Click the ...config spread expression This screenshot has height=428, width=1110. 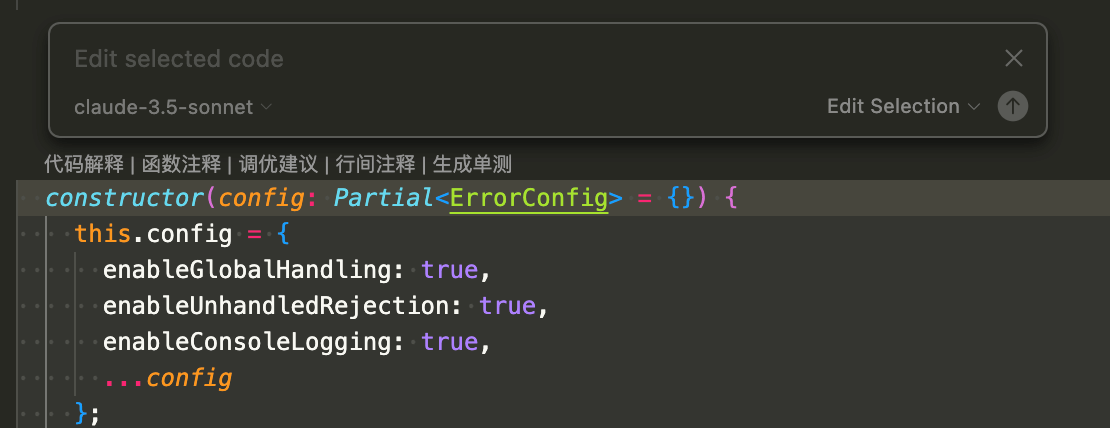(168, 378)
